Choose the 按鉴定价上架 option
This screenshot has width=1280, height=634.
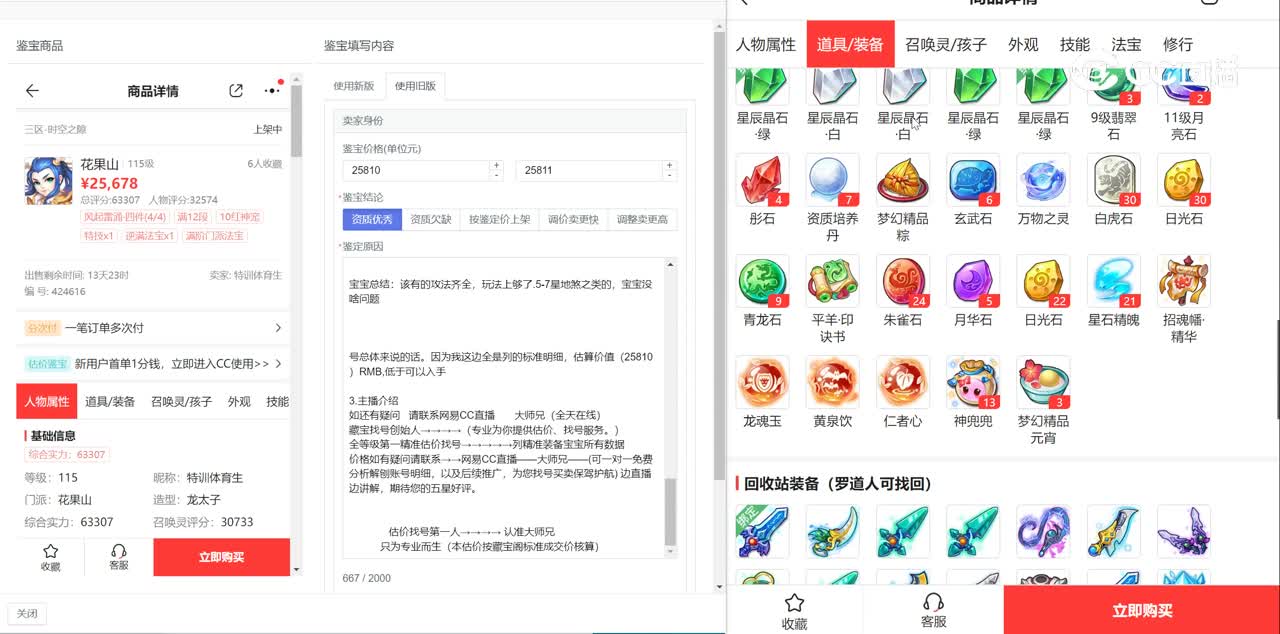point(500,219)
